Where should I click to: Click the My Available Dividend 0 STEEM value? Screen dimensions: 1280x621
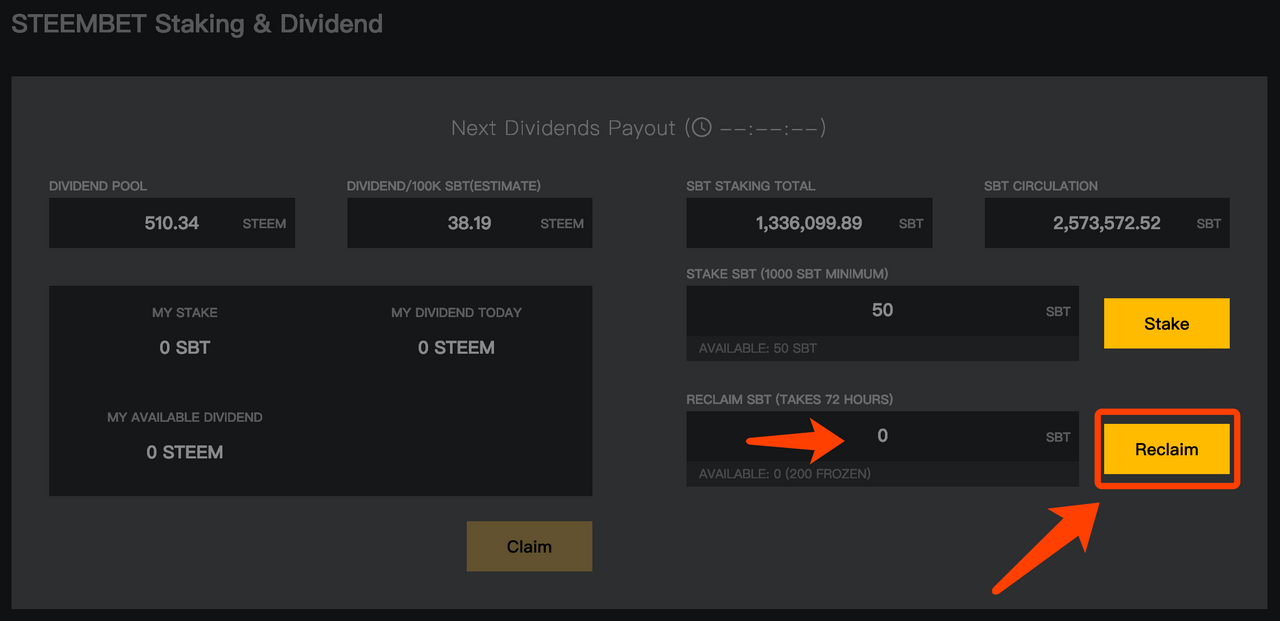coord(185,452)
